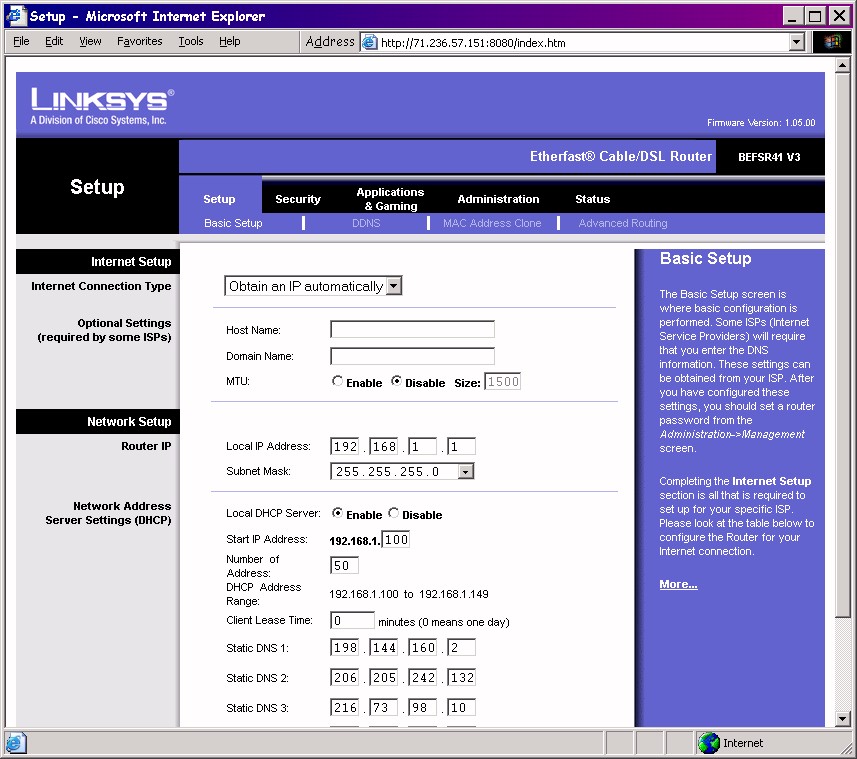Click the Windows flag logo in menu bar

coord(832,42)
